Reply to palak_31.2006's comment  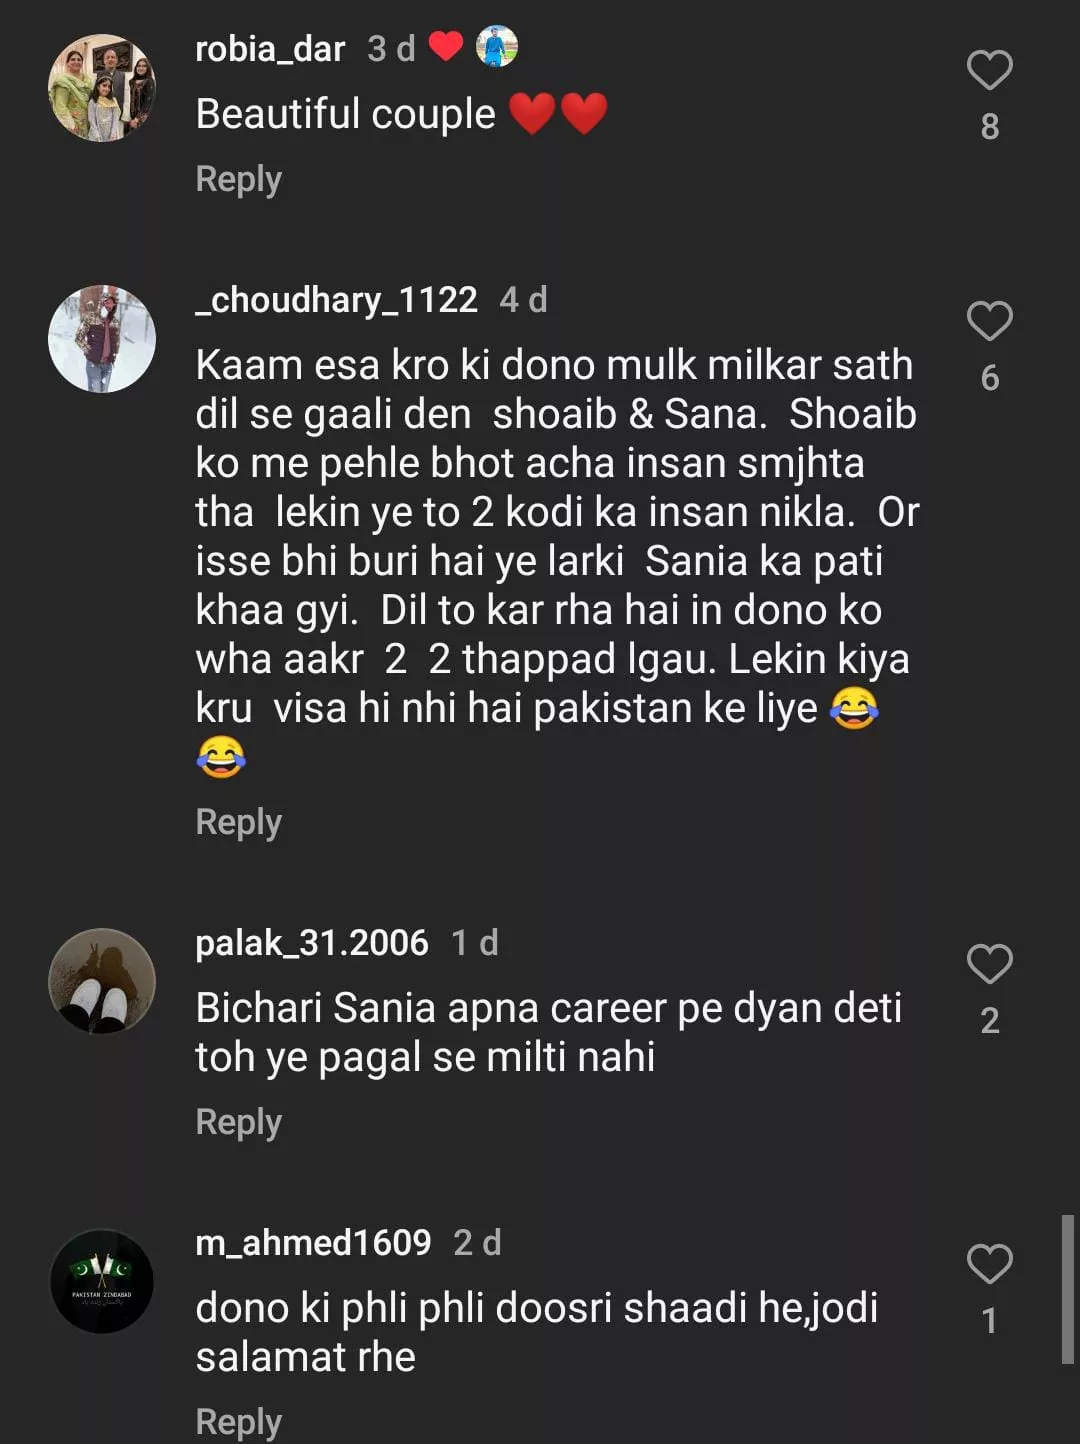pyautogui.click(x=238, y=1122)
